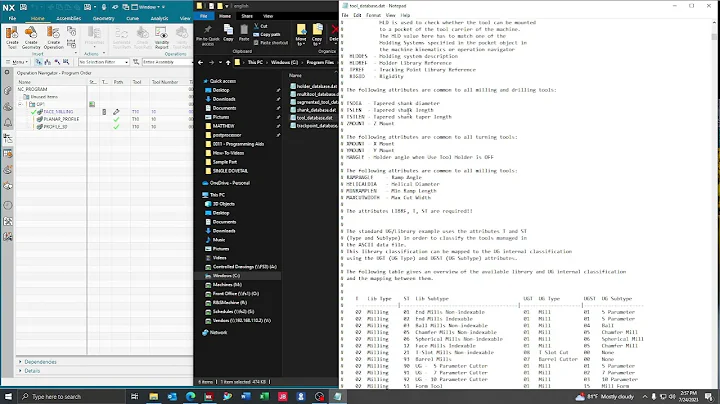The image size is (720, 404).
Task: Click This PC in Explorer breadcrumb
Action: tap(255, 62)
